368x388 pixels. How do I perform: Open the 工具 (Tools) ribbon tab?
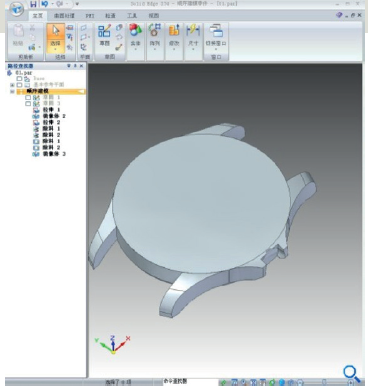132,16
